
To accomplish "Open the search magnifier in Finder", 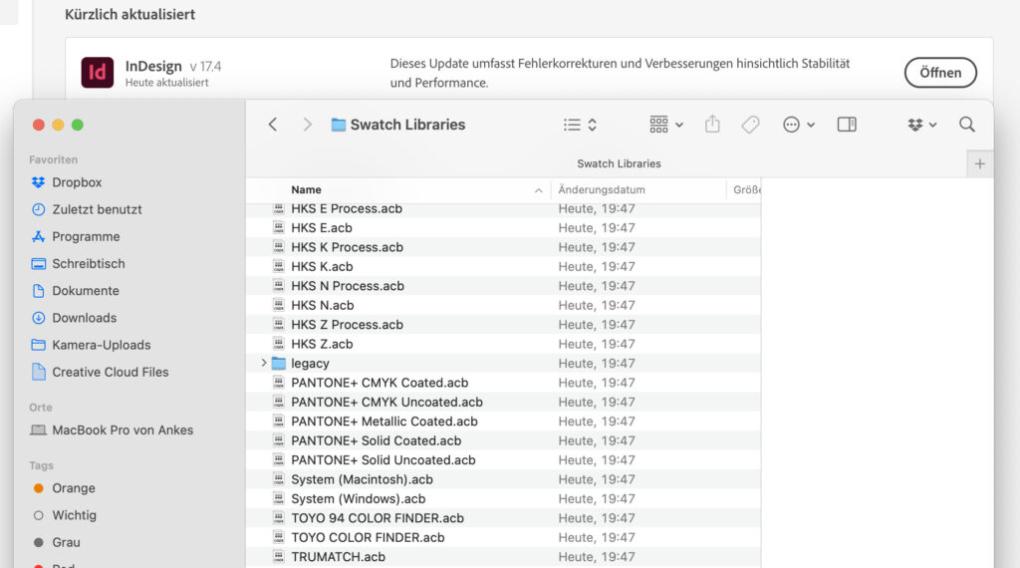I will [966, 125].
